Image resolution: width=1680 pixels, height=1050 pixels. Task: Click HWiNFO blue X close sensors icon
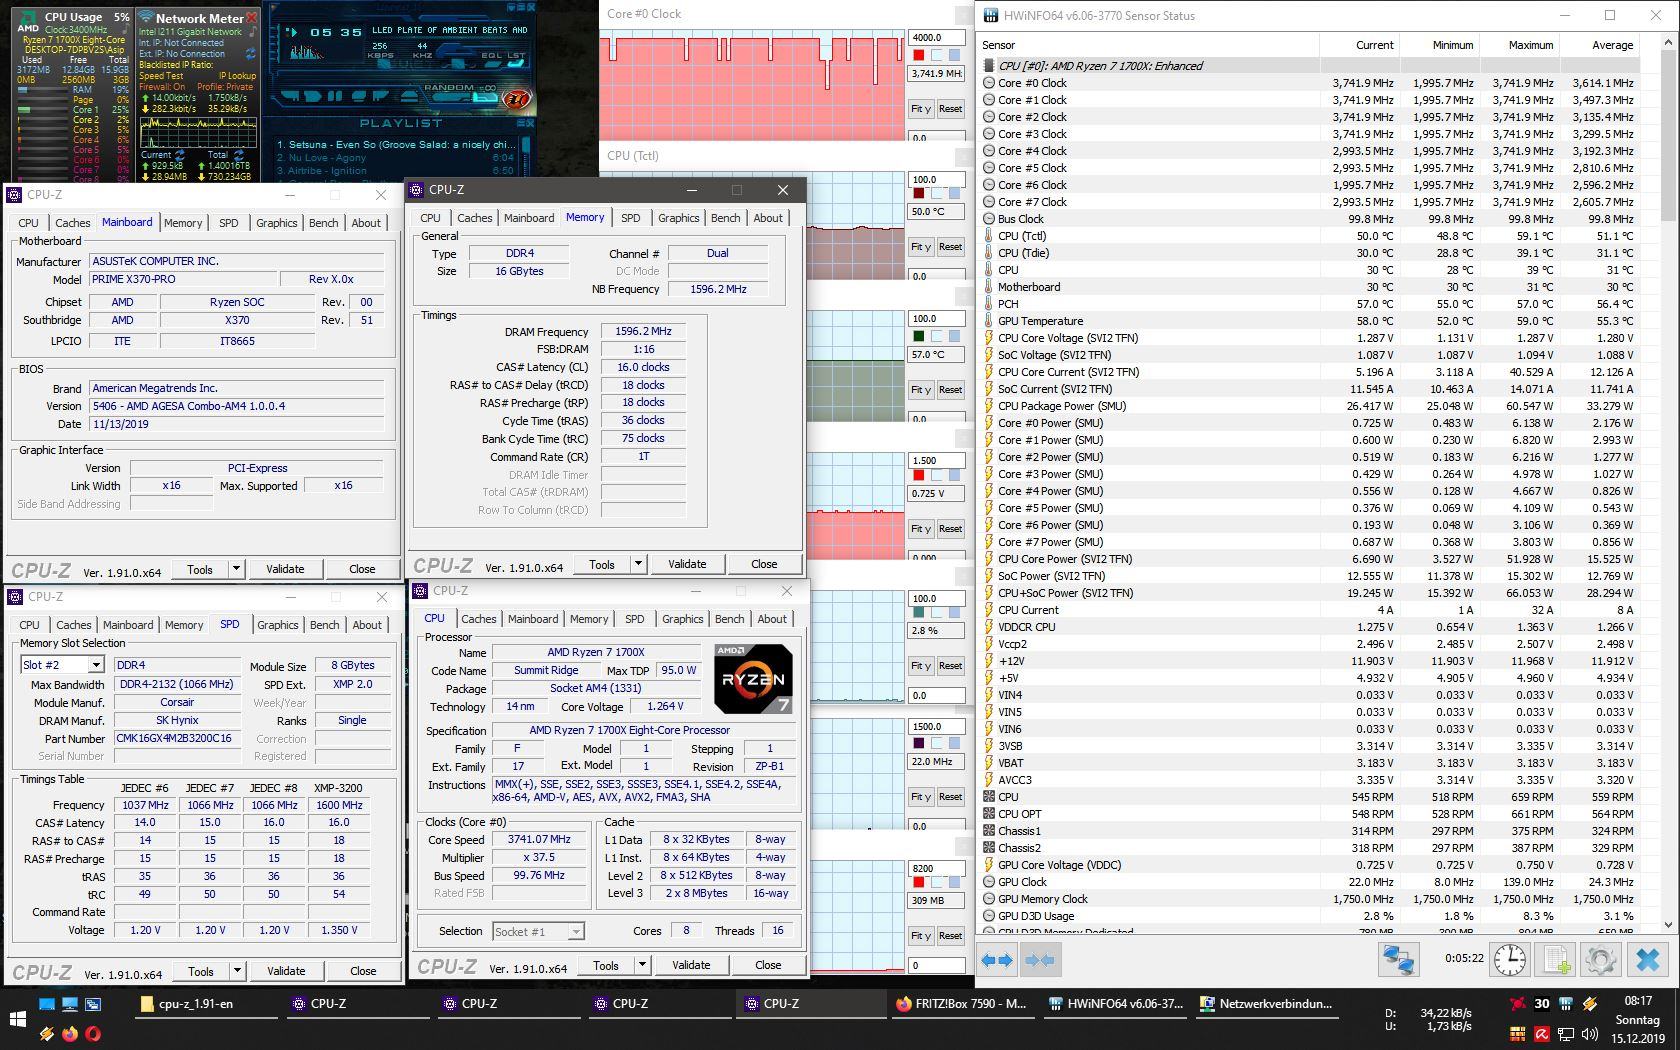click(x=1647, y=960)
